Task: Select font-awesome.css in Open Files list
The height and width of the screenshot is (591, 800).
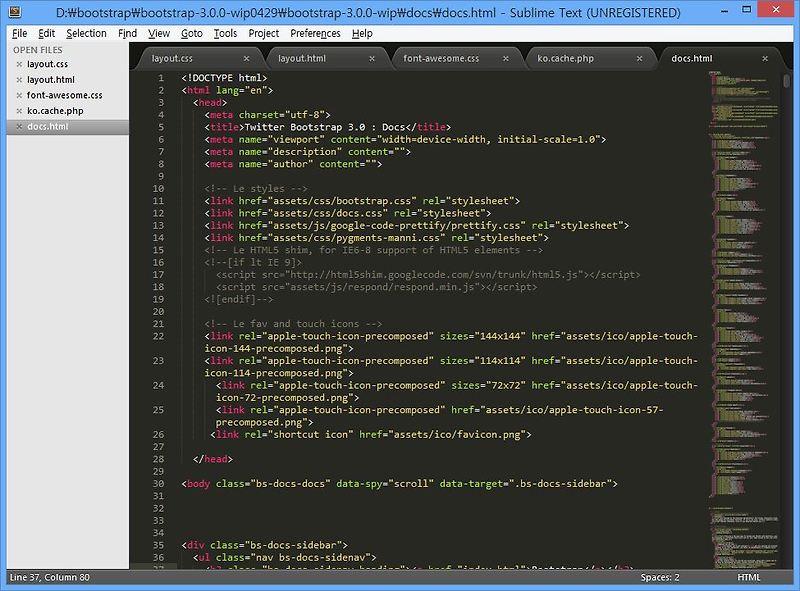Action: pyautogui.click(x=64, y=95)
